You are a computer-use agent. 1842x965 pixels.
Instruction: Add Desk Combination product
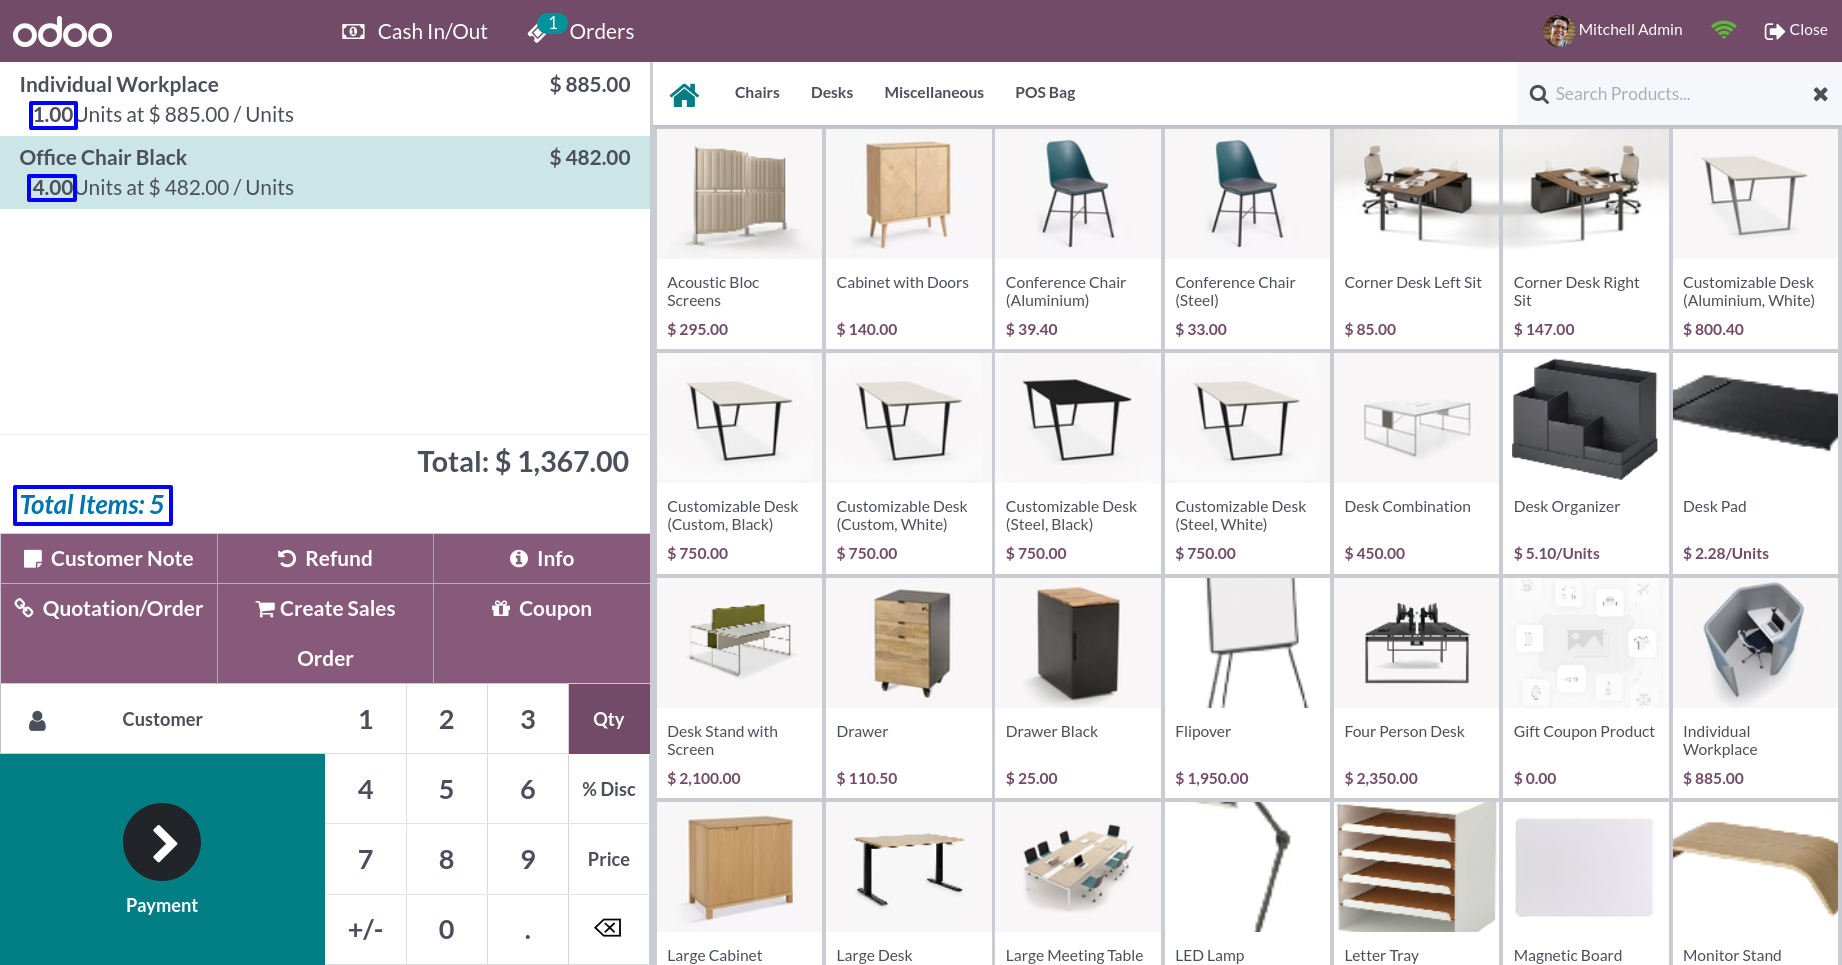(x=1416, y=463)
